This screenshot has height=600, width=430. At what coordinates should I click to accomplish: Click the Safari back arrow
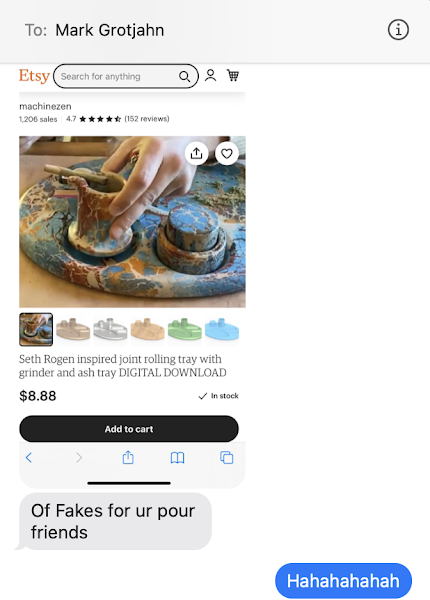point(29,457)
